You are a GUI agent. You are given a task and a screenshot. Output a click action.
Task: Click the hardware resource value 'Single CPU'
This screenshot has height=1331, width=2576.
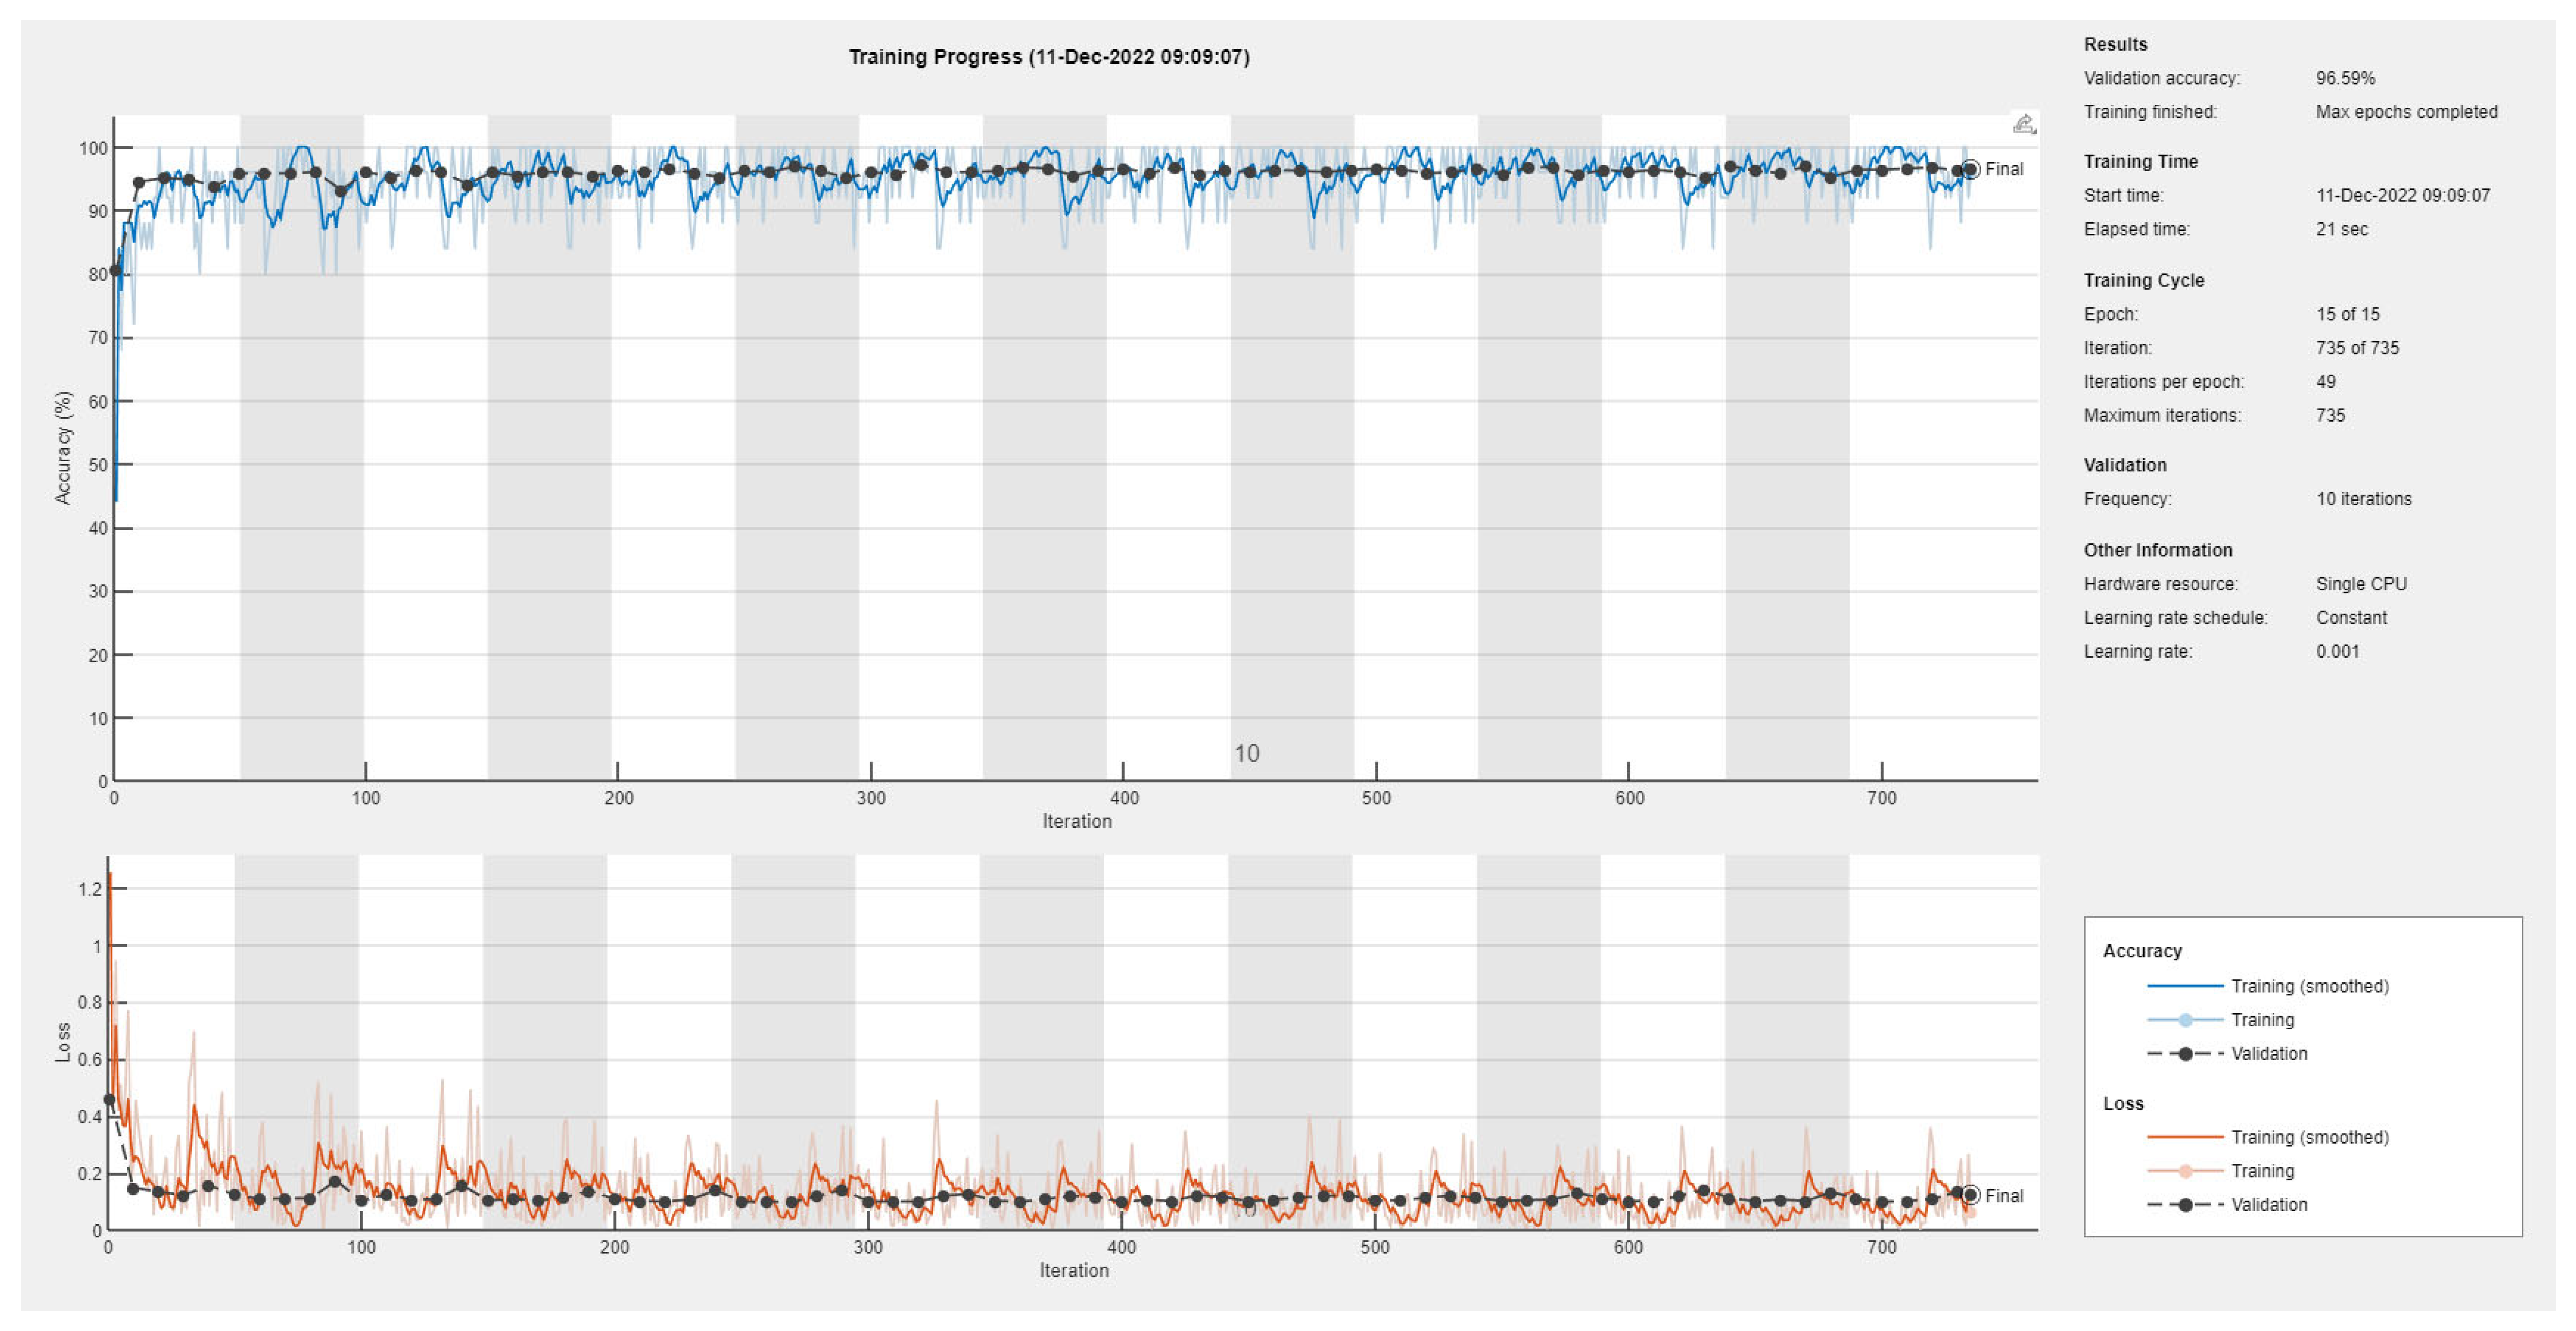(x=2361, y=584)
